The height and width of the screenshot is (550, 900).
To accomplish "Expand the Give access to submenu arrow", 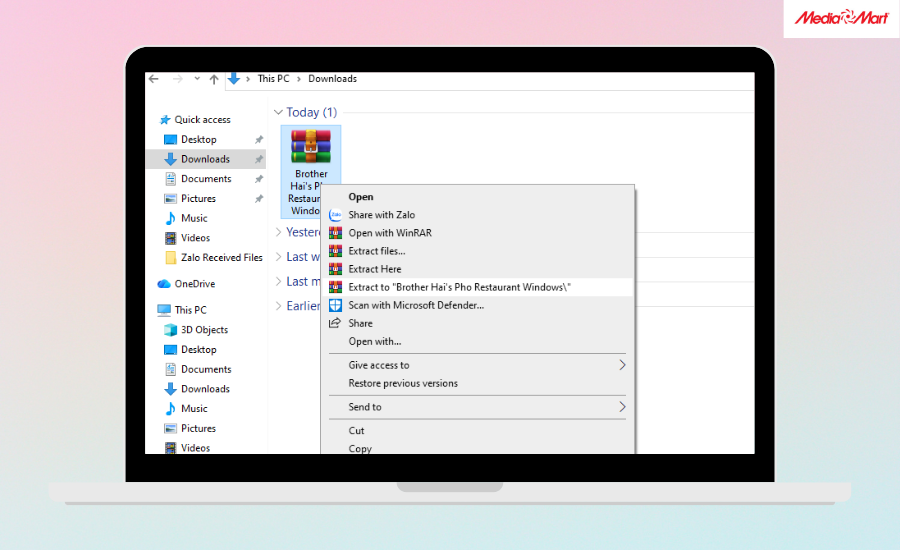I will pos(622,365).
